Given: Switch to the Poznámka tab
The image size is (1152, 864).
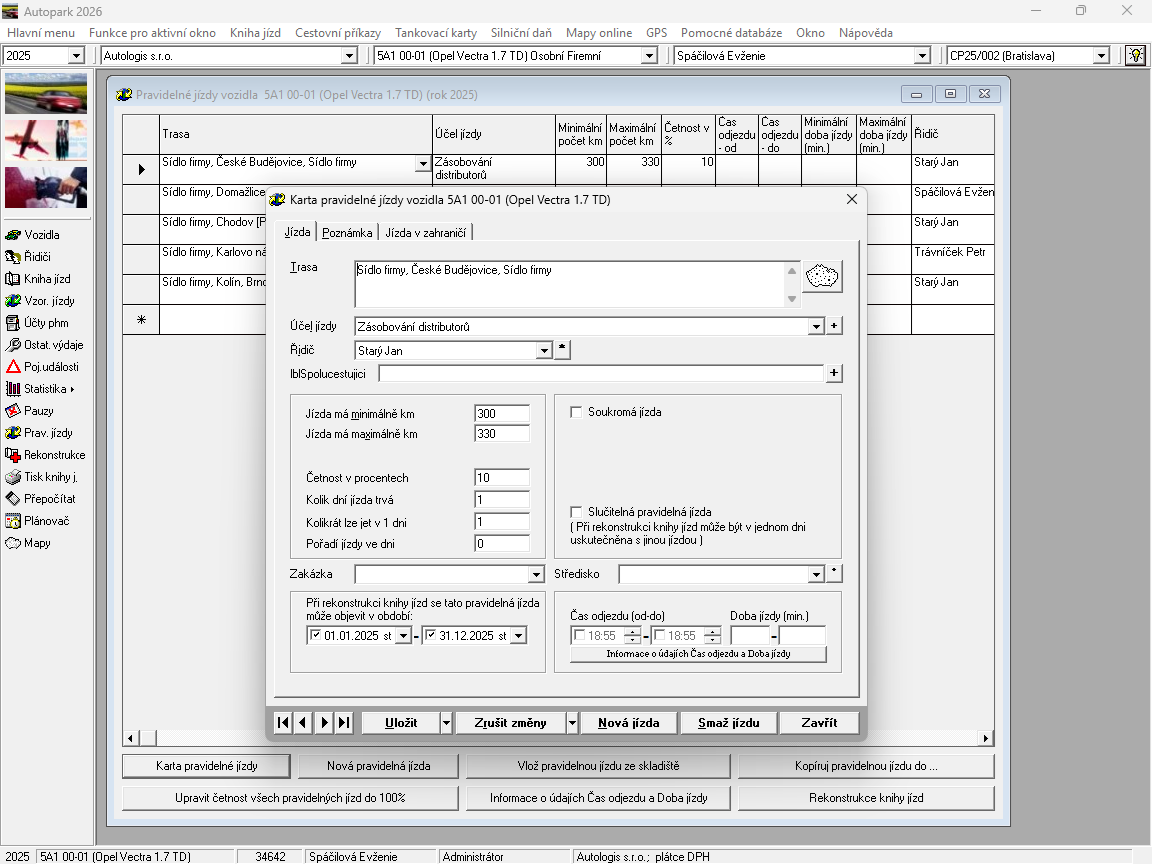Looking at the screenshot, I should [347, 232].
